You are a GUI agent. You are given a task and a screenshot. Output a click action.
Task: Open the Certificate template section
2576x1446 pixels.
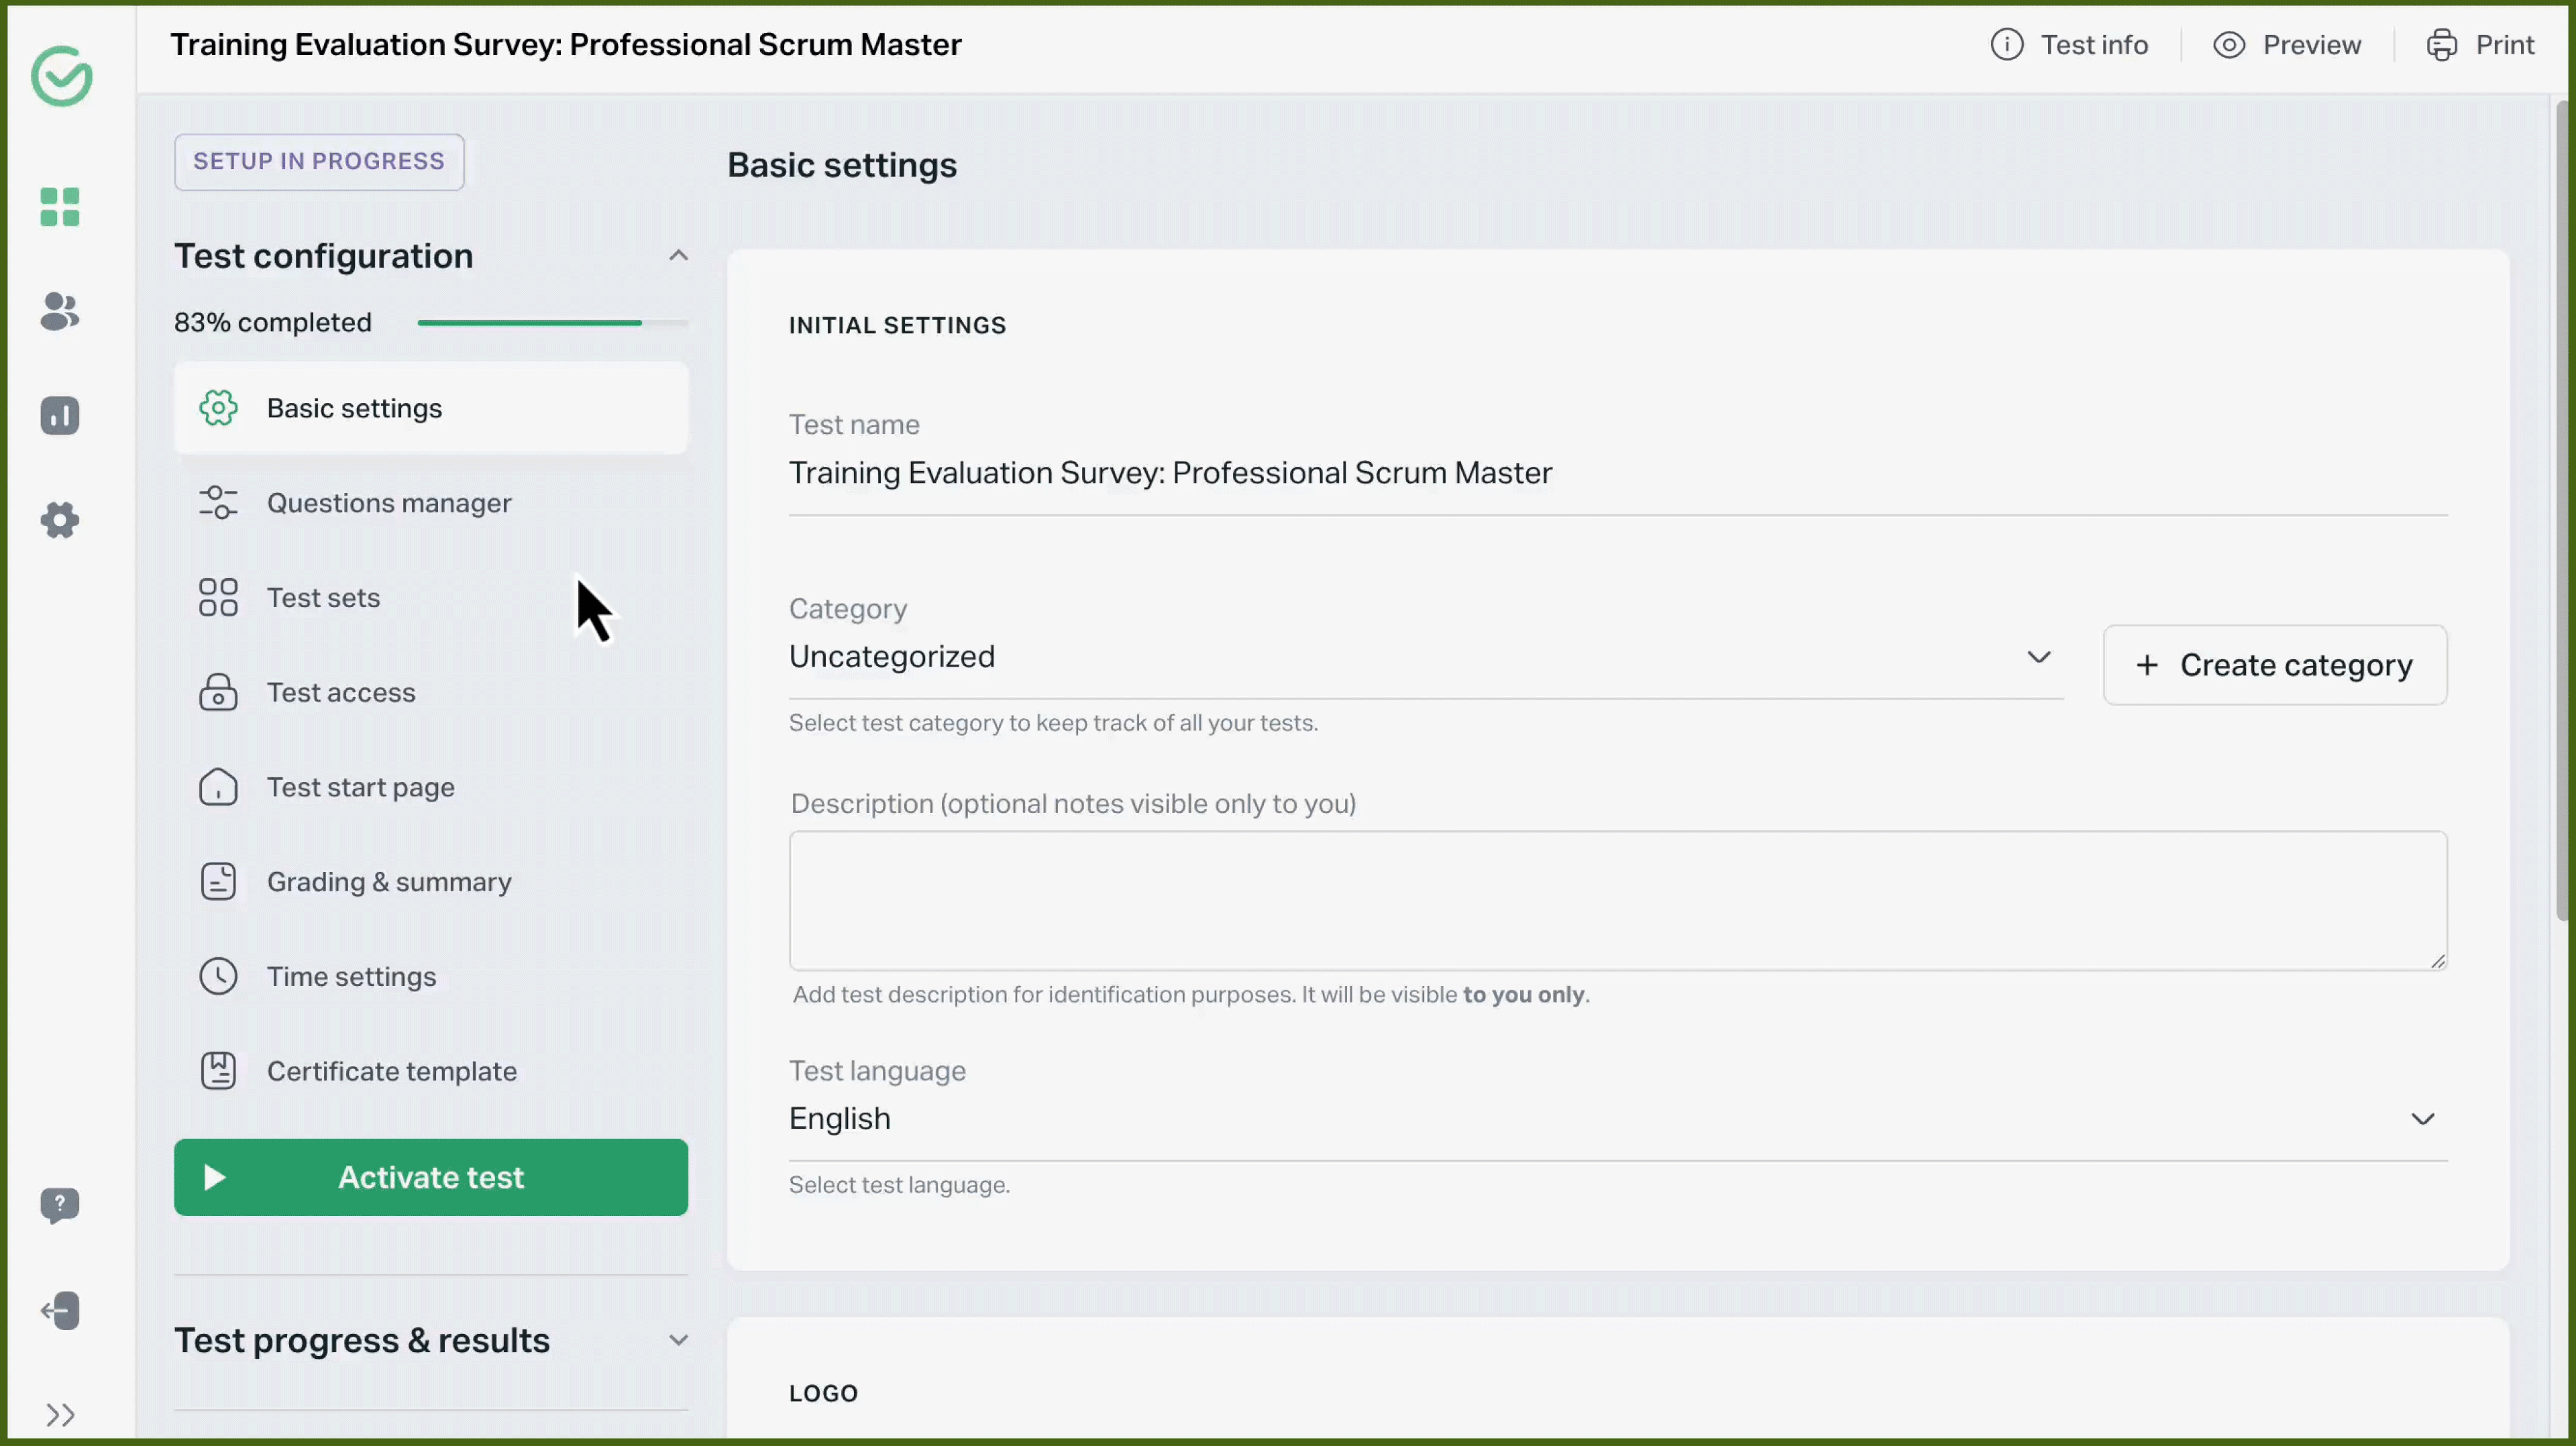click(392, 1071)
